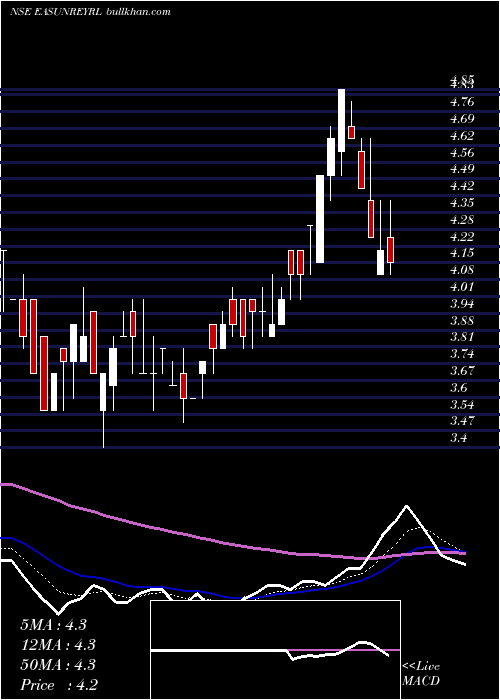
Task: Click the 5MA : 4.3 readout
Action: [x=53, y=625]
